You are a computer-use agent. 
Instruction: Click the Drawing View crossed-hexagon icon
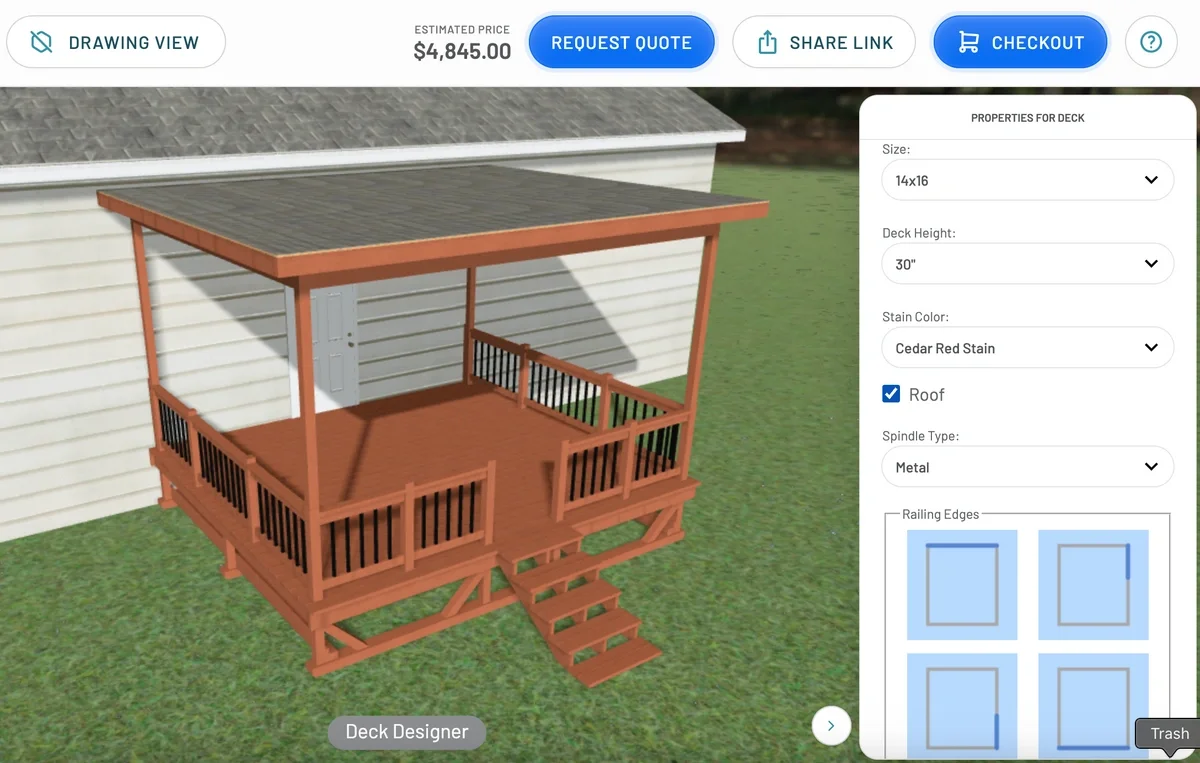[x=41, y=42]
